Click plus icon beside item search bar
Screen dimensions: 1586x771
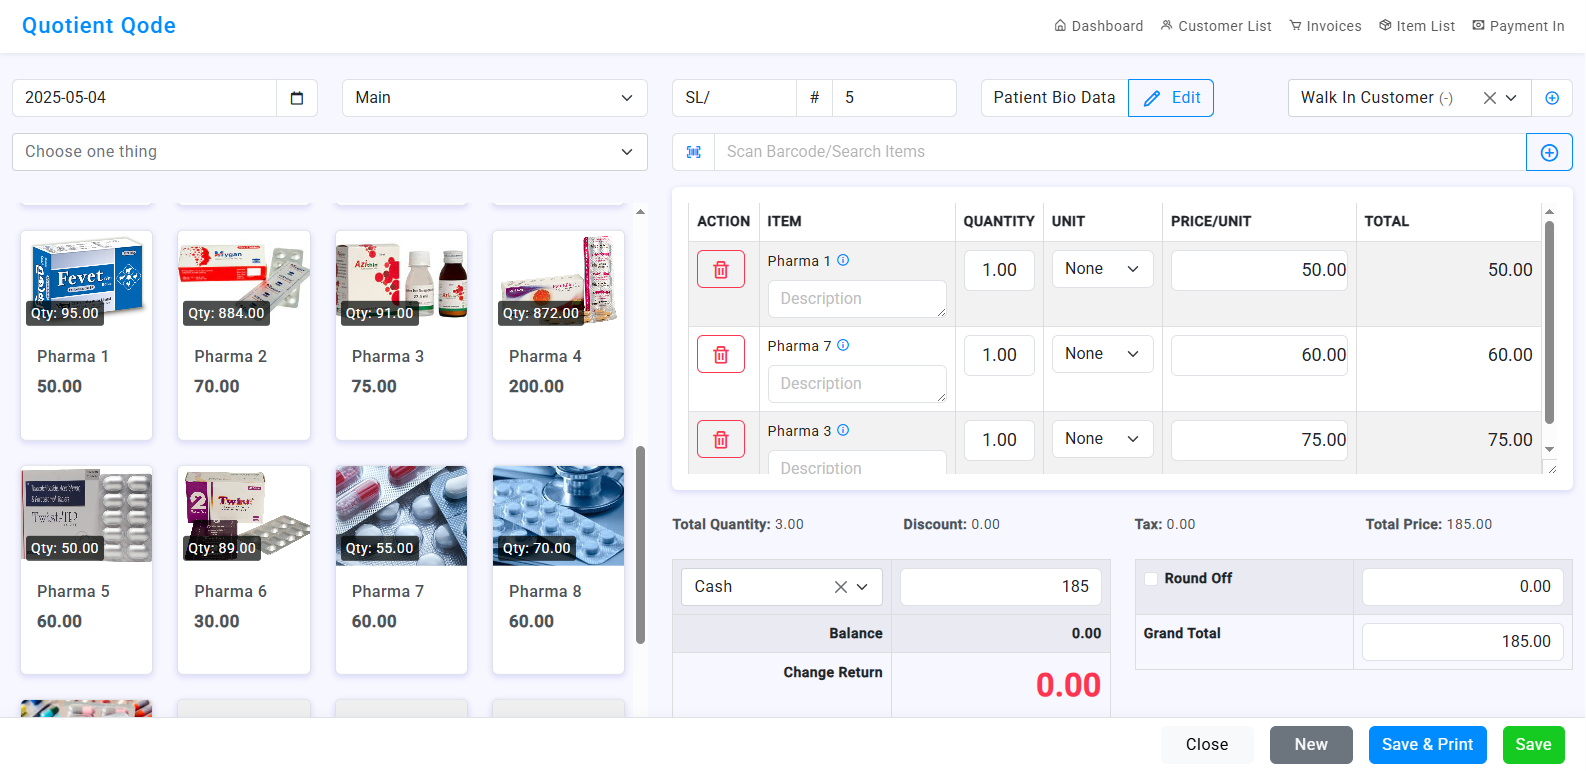tap(1549, 152)
